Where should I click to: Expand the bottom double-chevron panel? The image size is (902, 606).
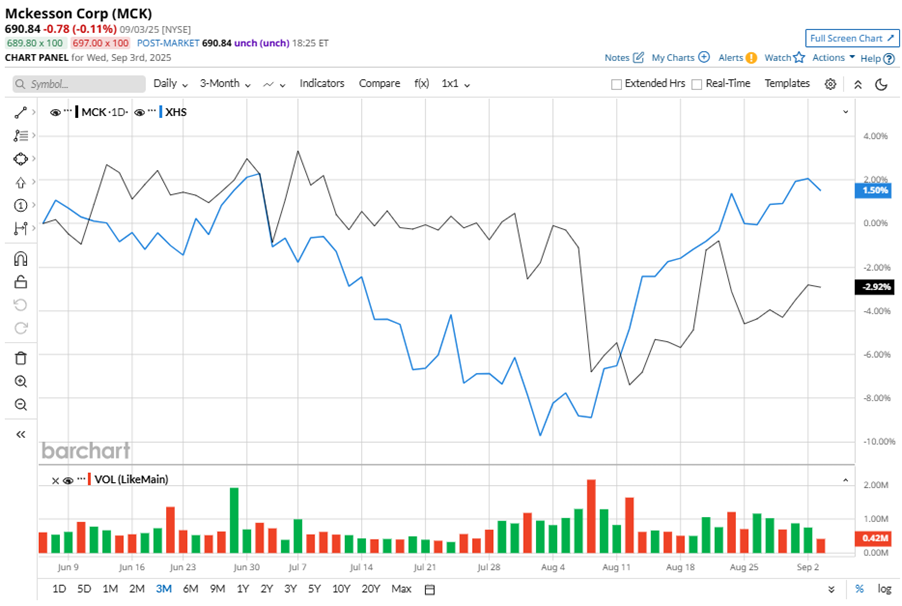(831, 589)
